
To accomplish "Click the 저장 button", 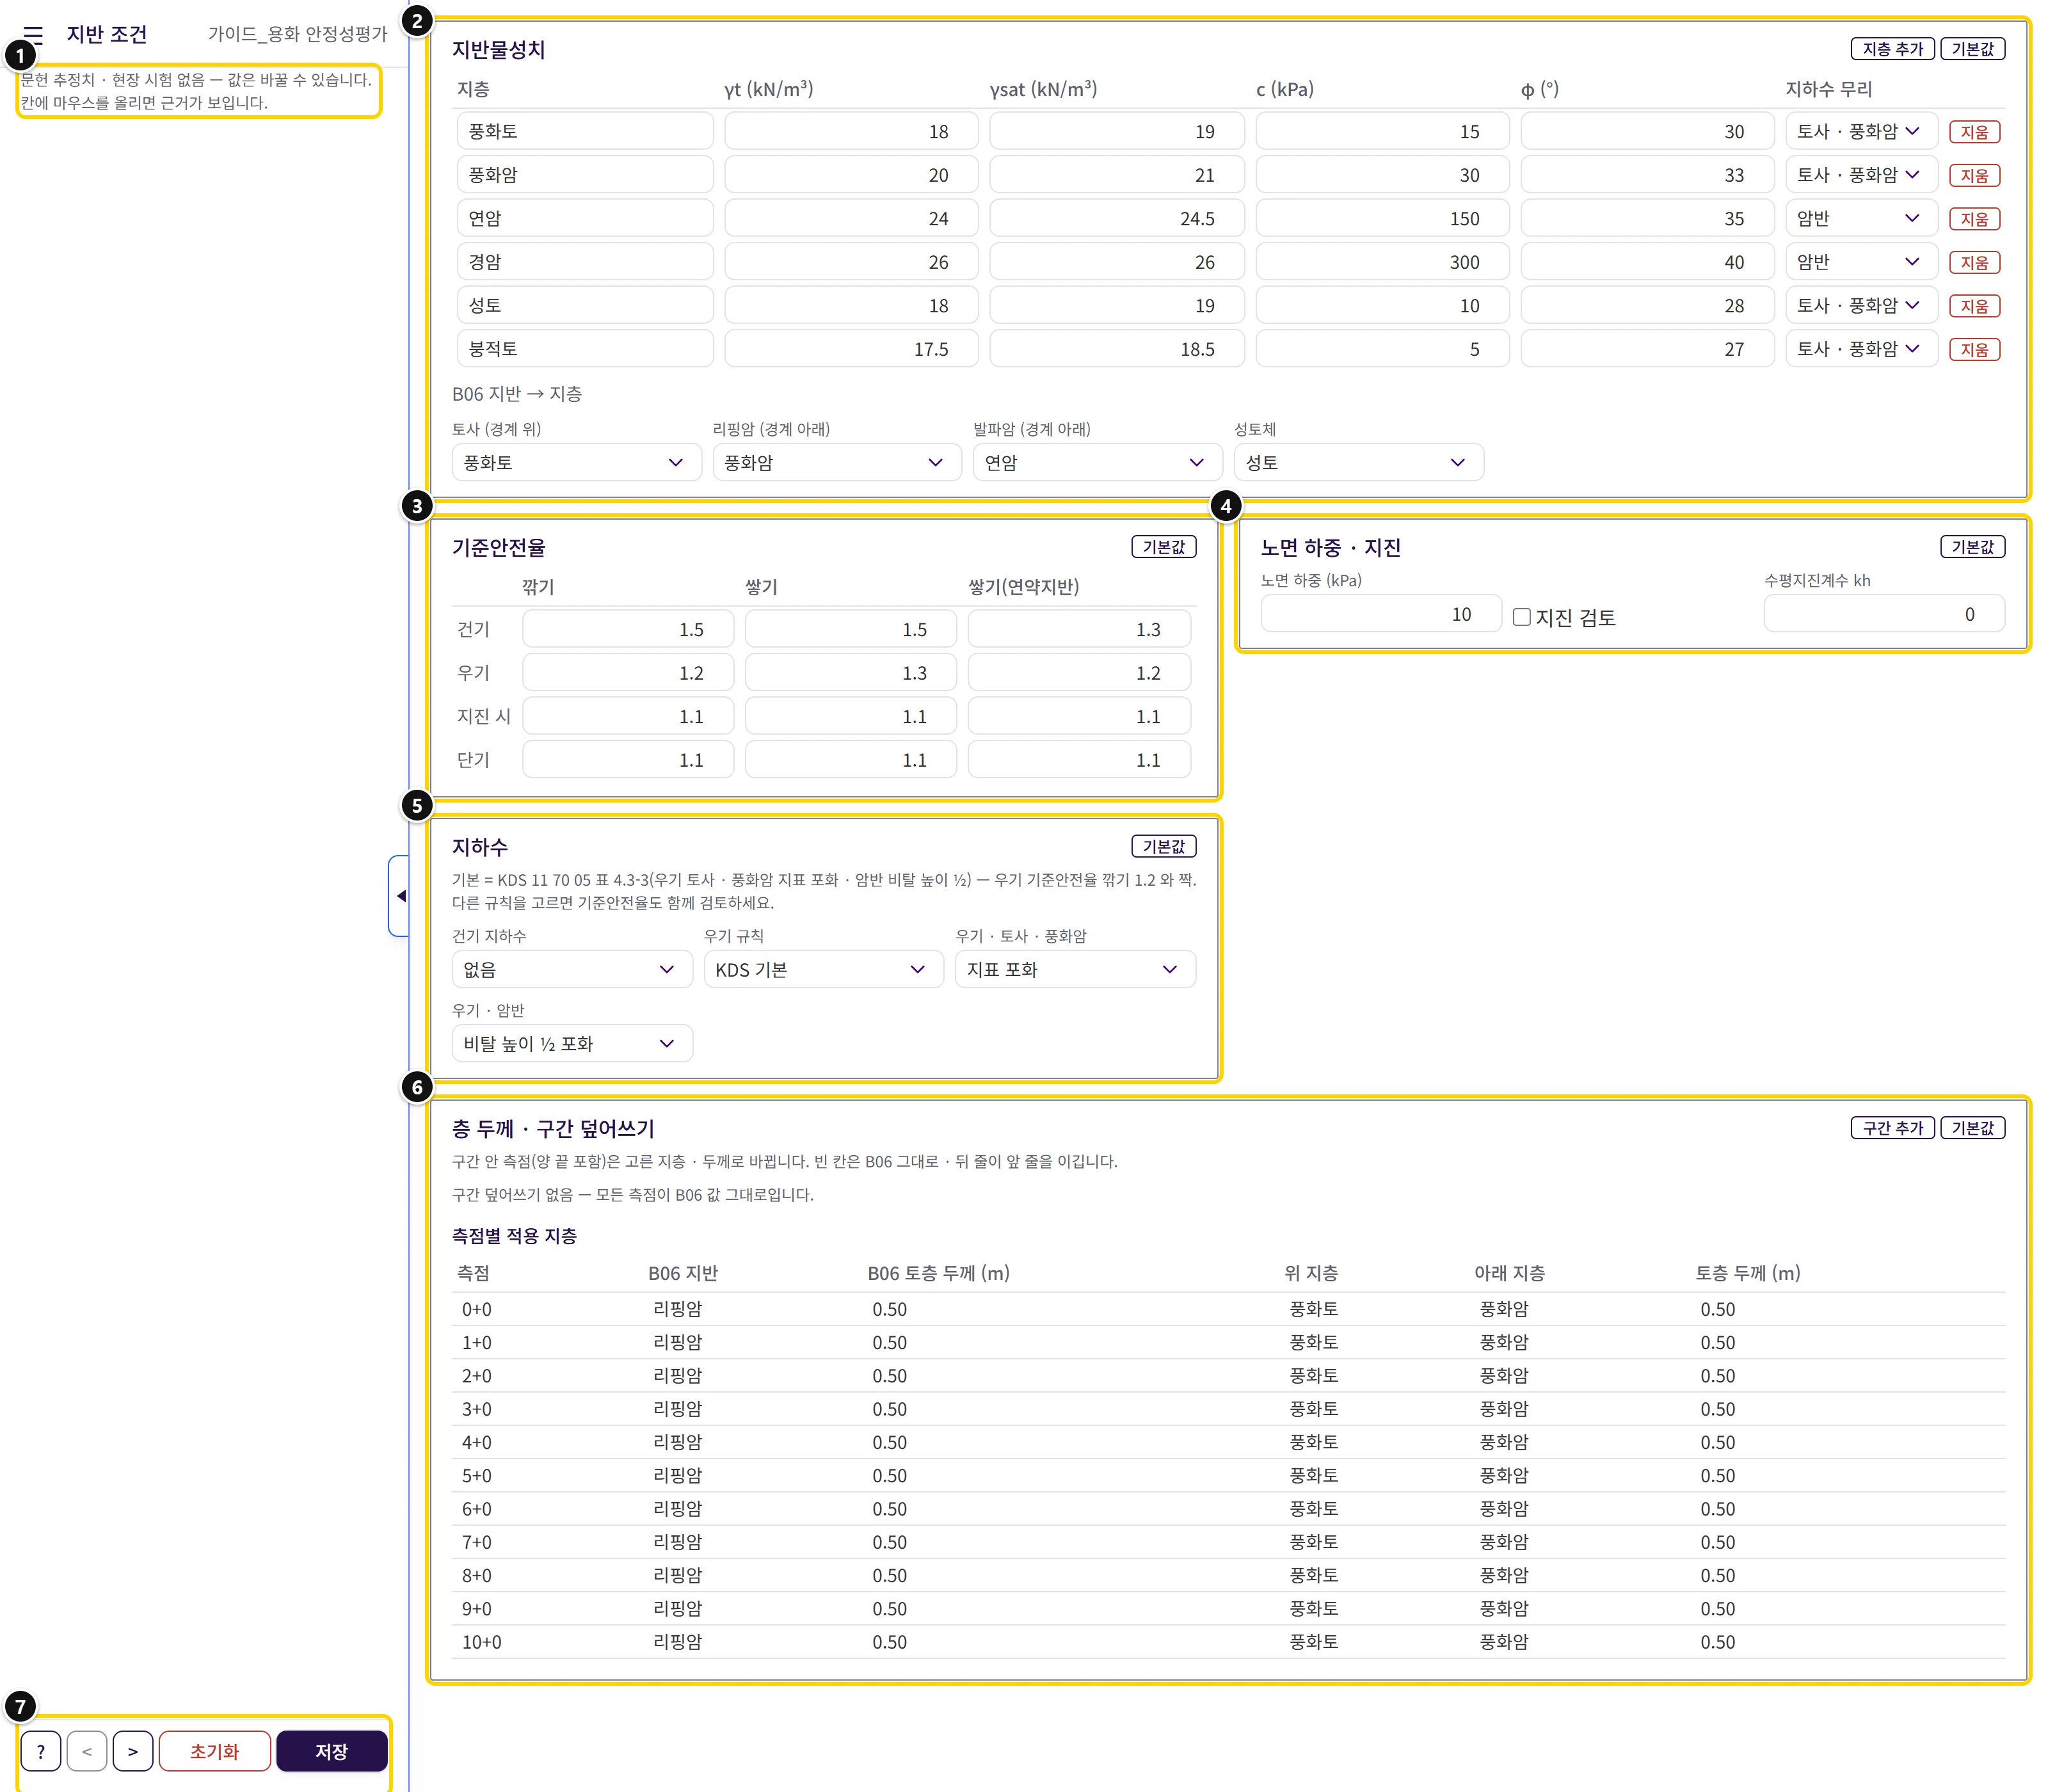I will [331, 1751].
